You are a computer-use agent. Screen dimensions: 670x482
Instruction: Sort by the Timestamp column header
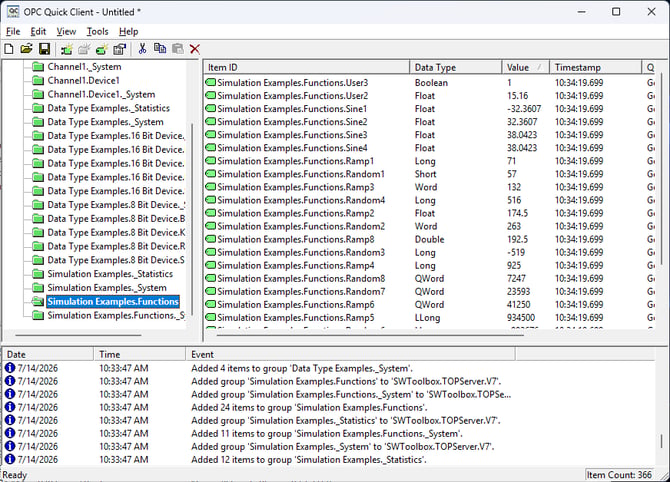pyautogui.click(x=596, y=68)
